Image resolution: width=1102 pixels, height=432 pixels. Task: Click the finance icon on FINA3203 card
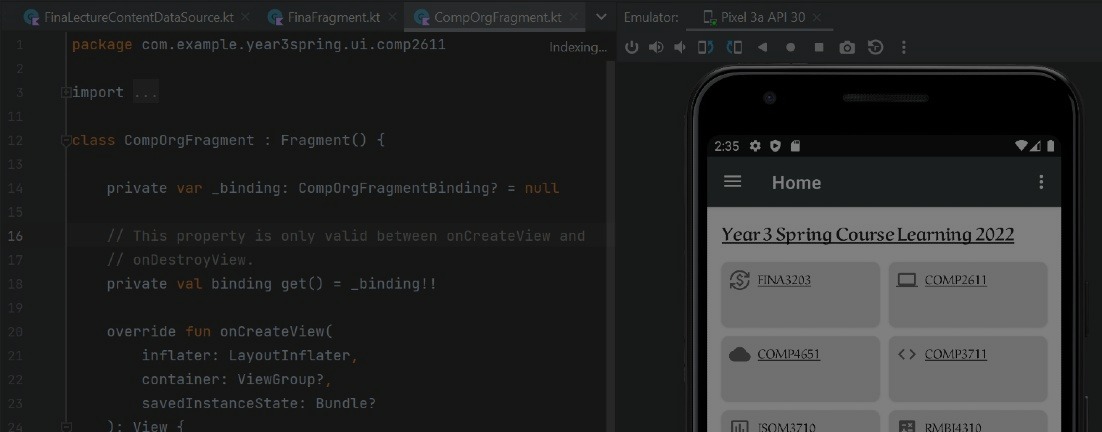(x=739, y=280)
